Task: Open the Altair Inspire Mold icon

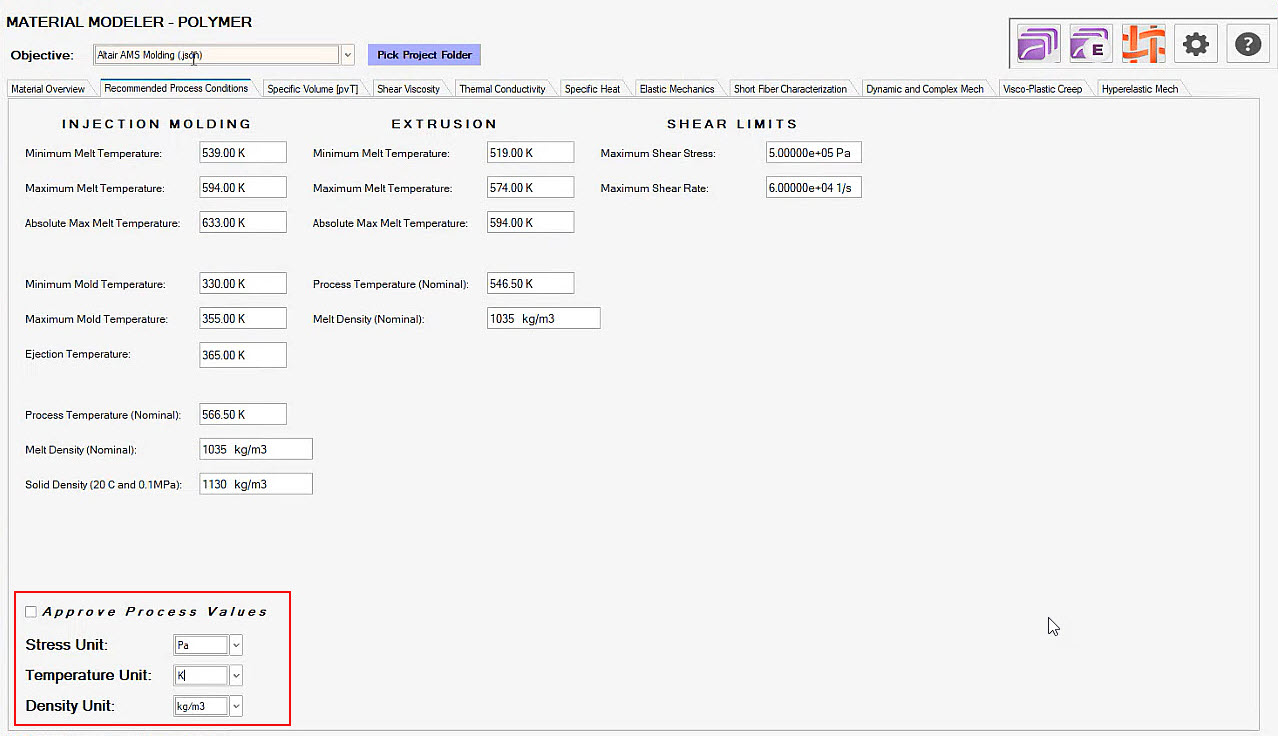Action: (1037, 44)
